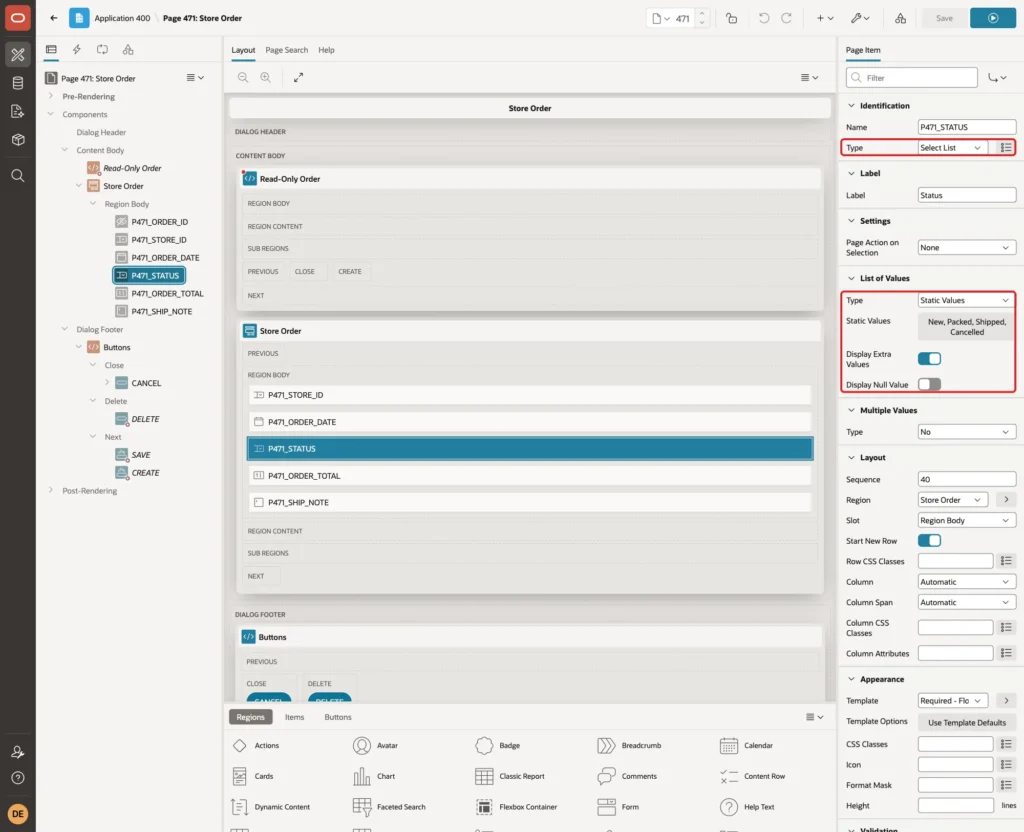Open the rendering tree hamburger menu
The height and width of the screenshot is (832, 1024).
[195, 78]
